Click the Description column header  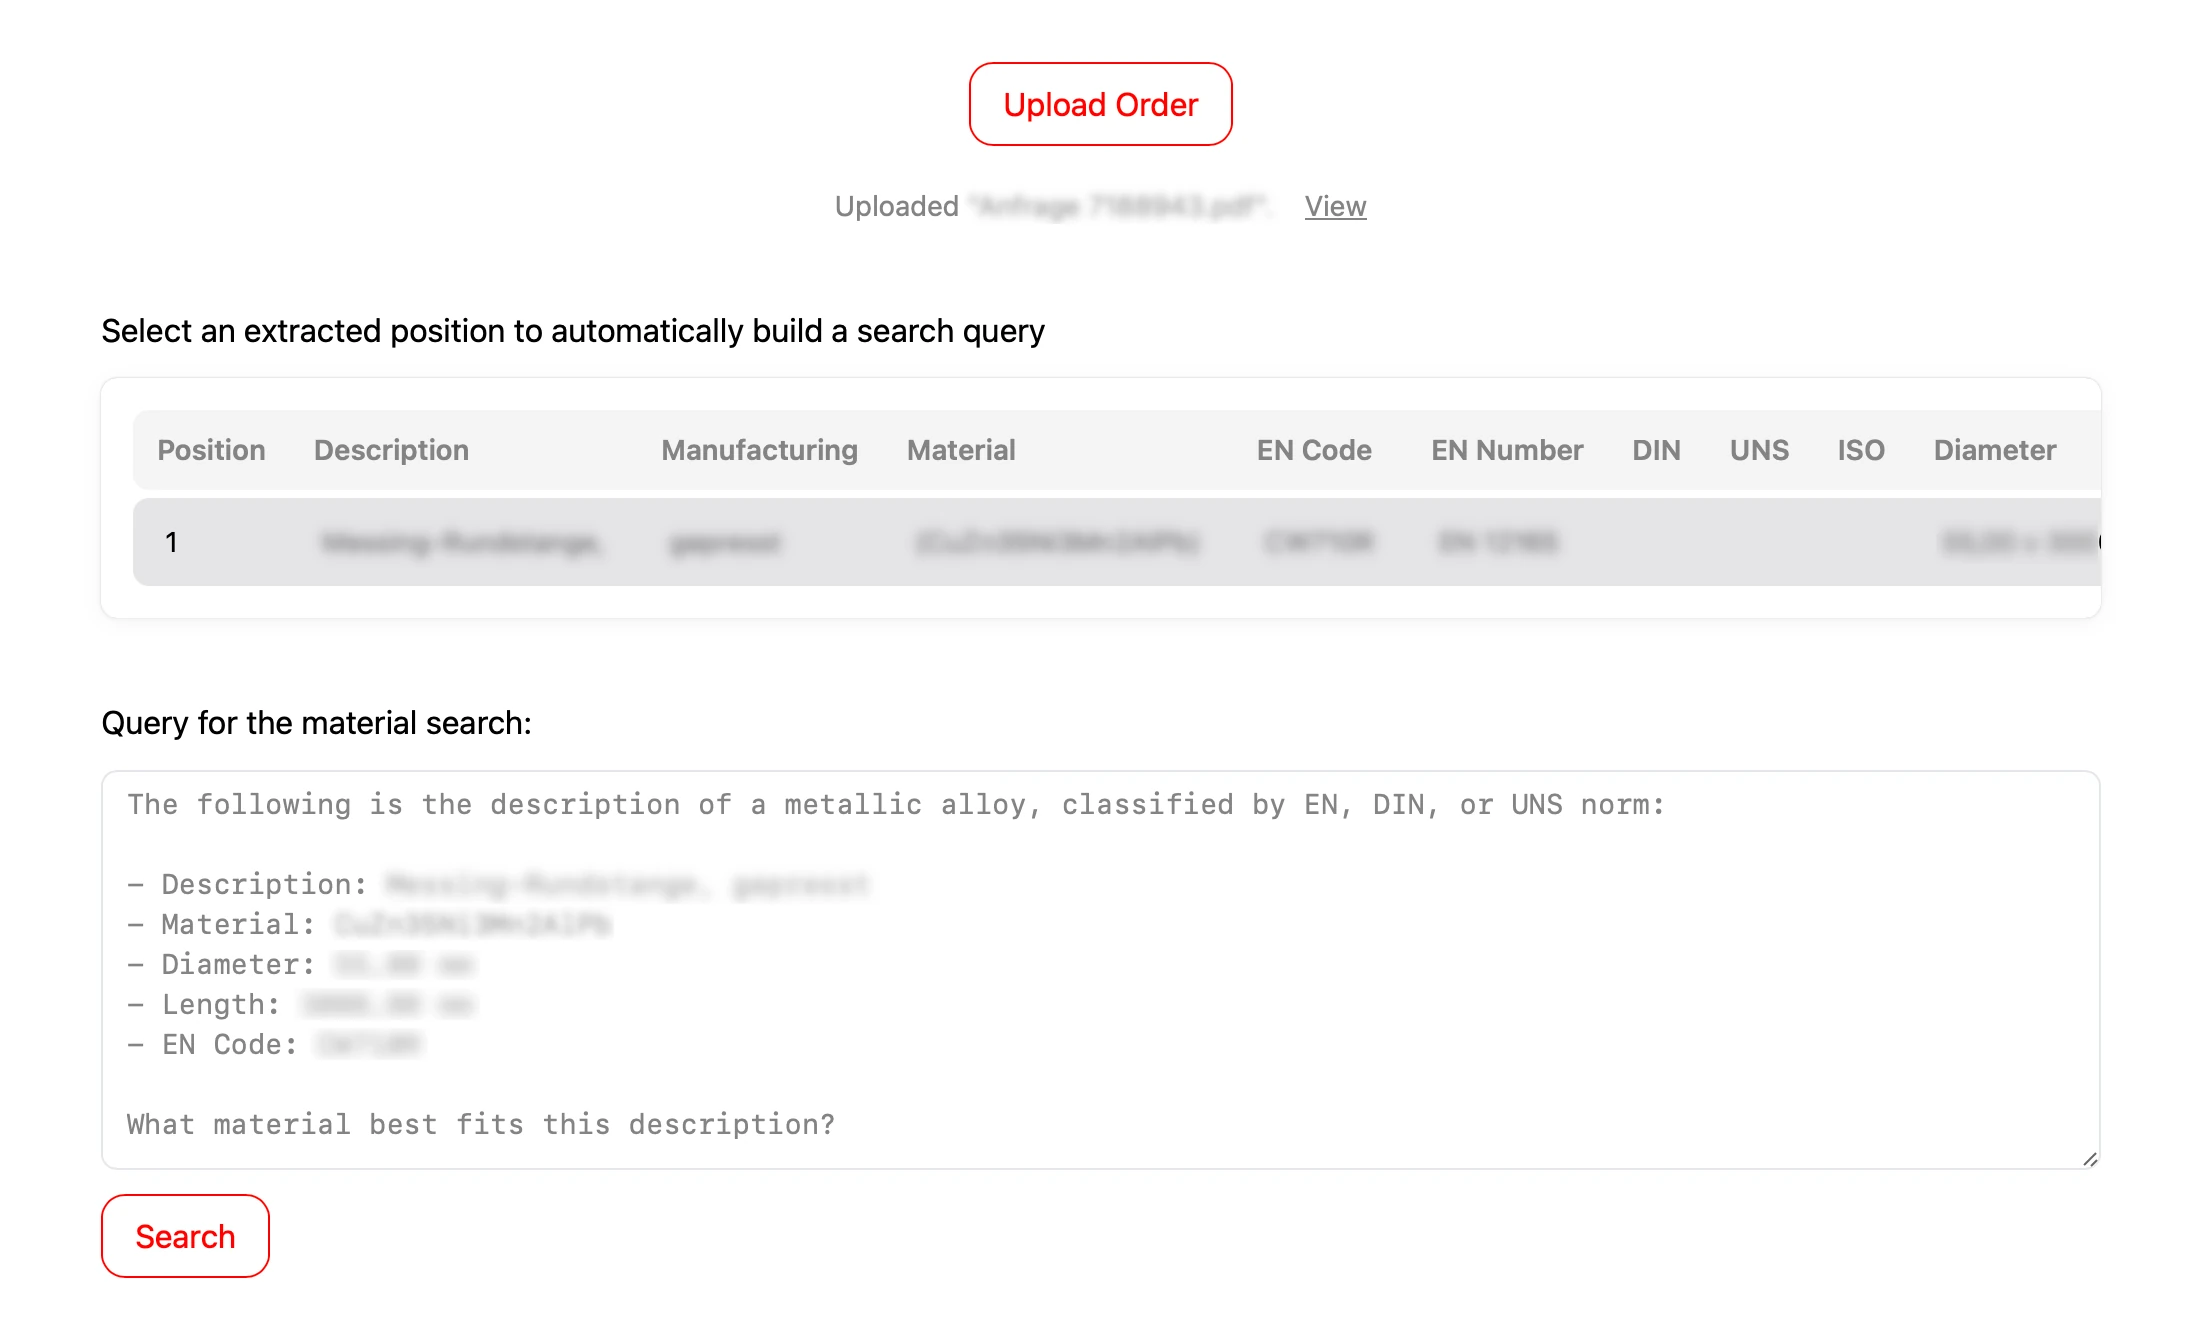(391, 450)
